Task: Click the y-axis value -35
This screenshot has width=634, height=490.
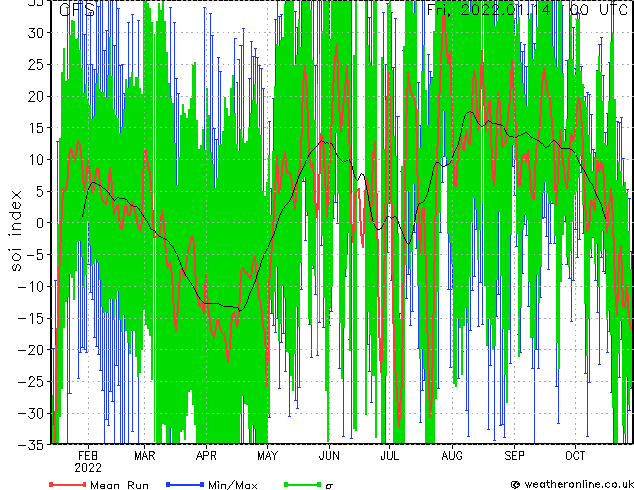Action: [32, 445]
